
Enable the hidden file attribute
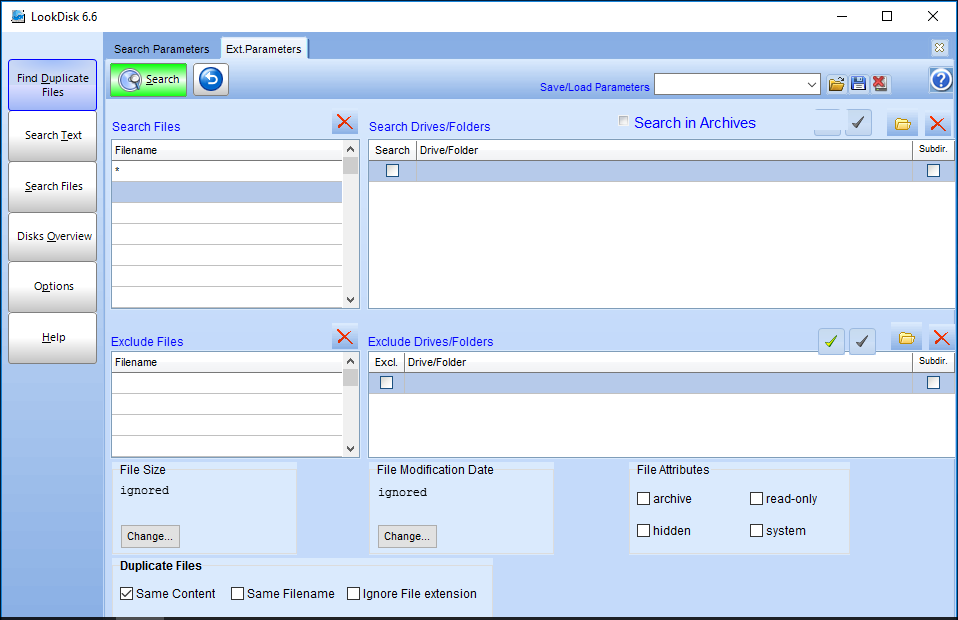pyautogui.click(x=643, y=530)
